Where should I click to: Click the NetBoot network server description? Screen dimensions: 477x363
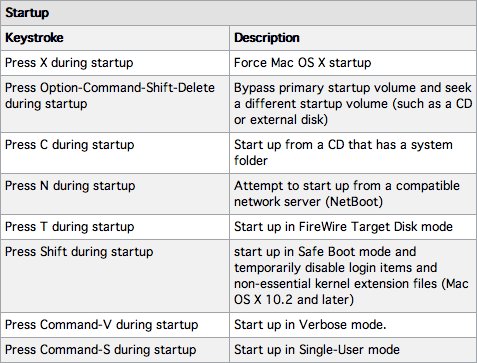pyautogui.click(x=347, y=194)
